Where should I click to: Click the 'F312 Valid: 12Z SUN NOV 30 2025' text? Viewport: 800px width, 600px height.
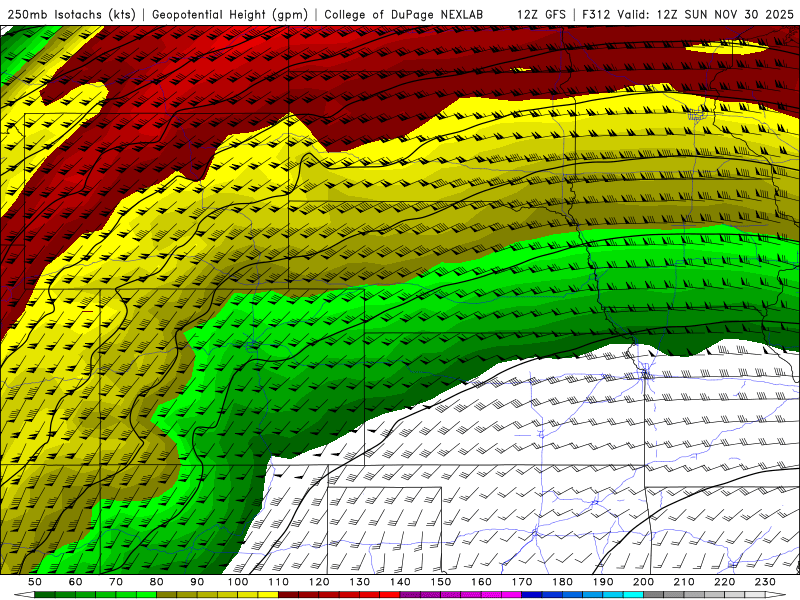coord(688,14)
